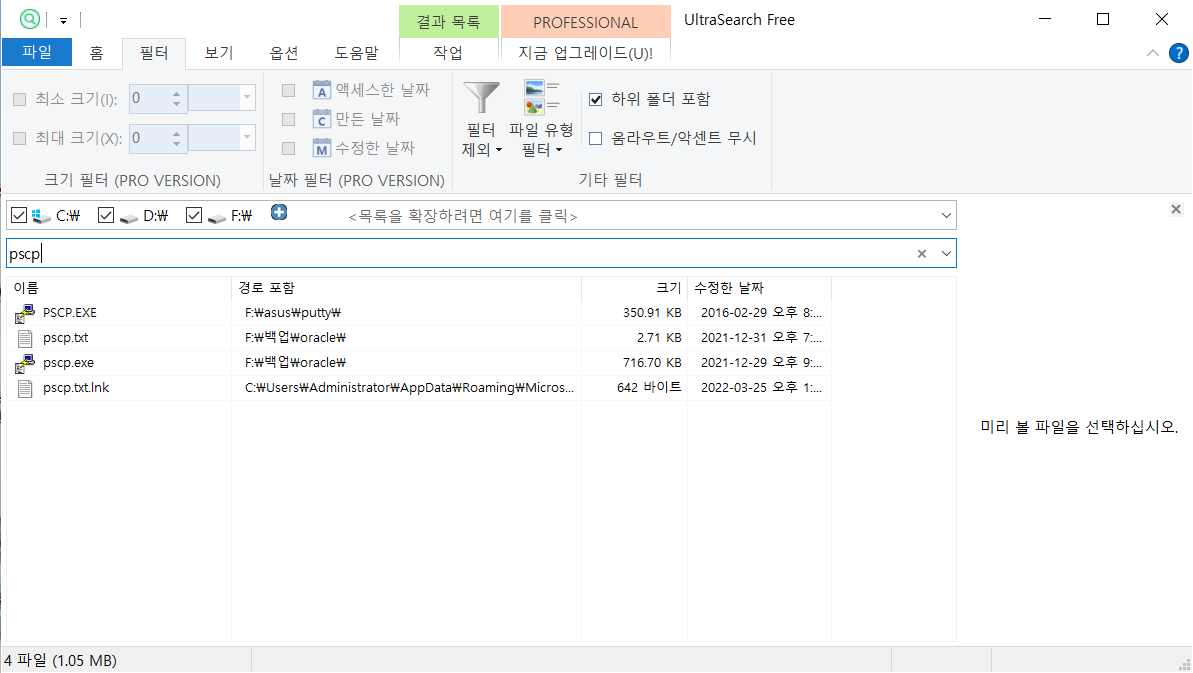The width and height of the screenshot is (1193, 673).
Task: Open the 파일 menu tab
Action: 37,52
